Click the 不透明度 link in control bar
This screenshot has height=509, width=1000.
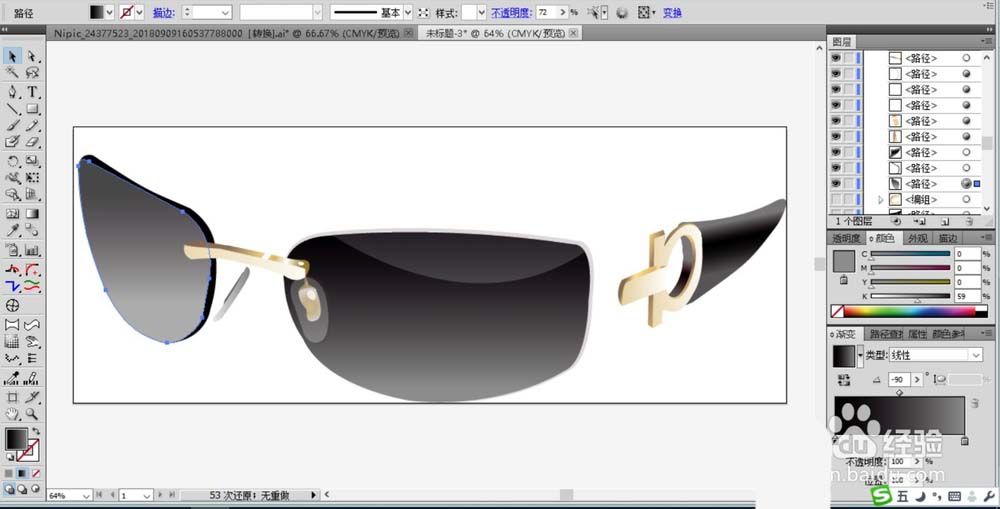[511, 12]
